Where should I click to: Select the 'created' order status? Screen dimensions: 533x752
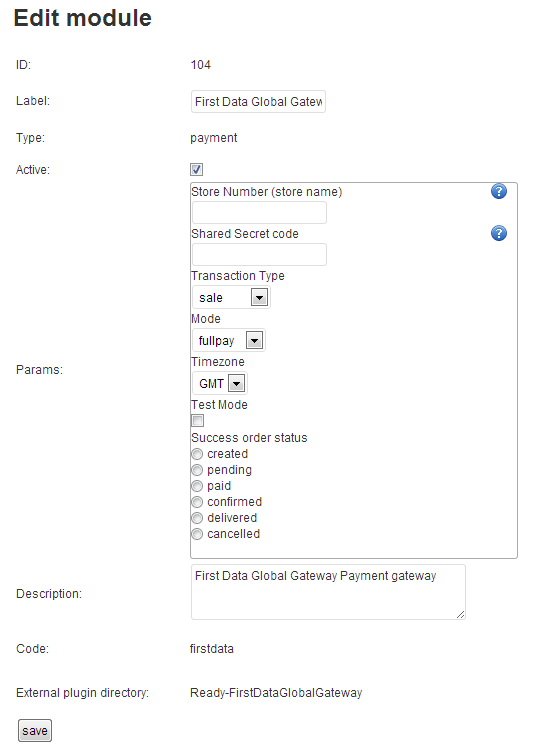[197, 454]
